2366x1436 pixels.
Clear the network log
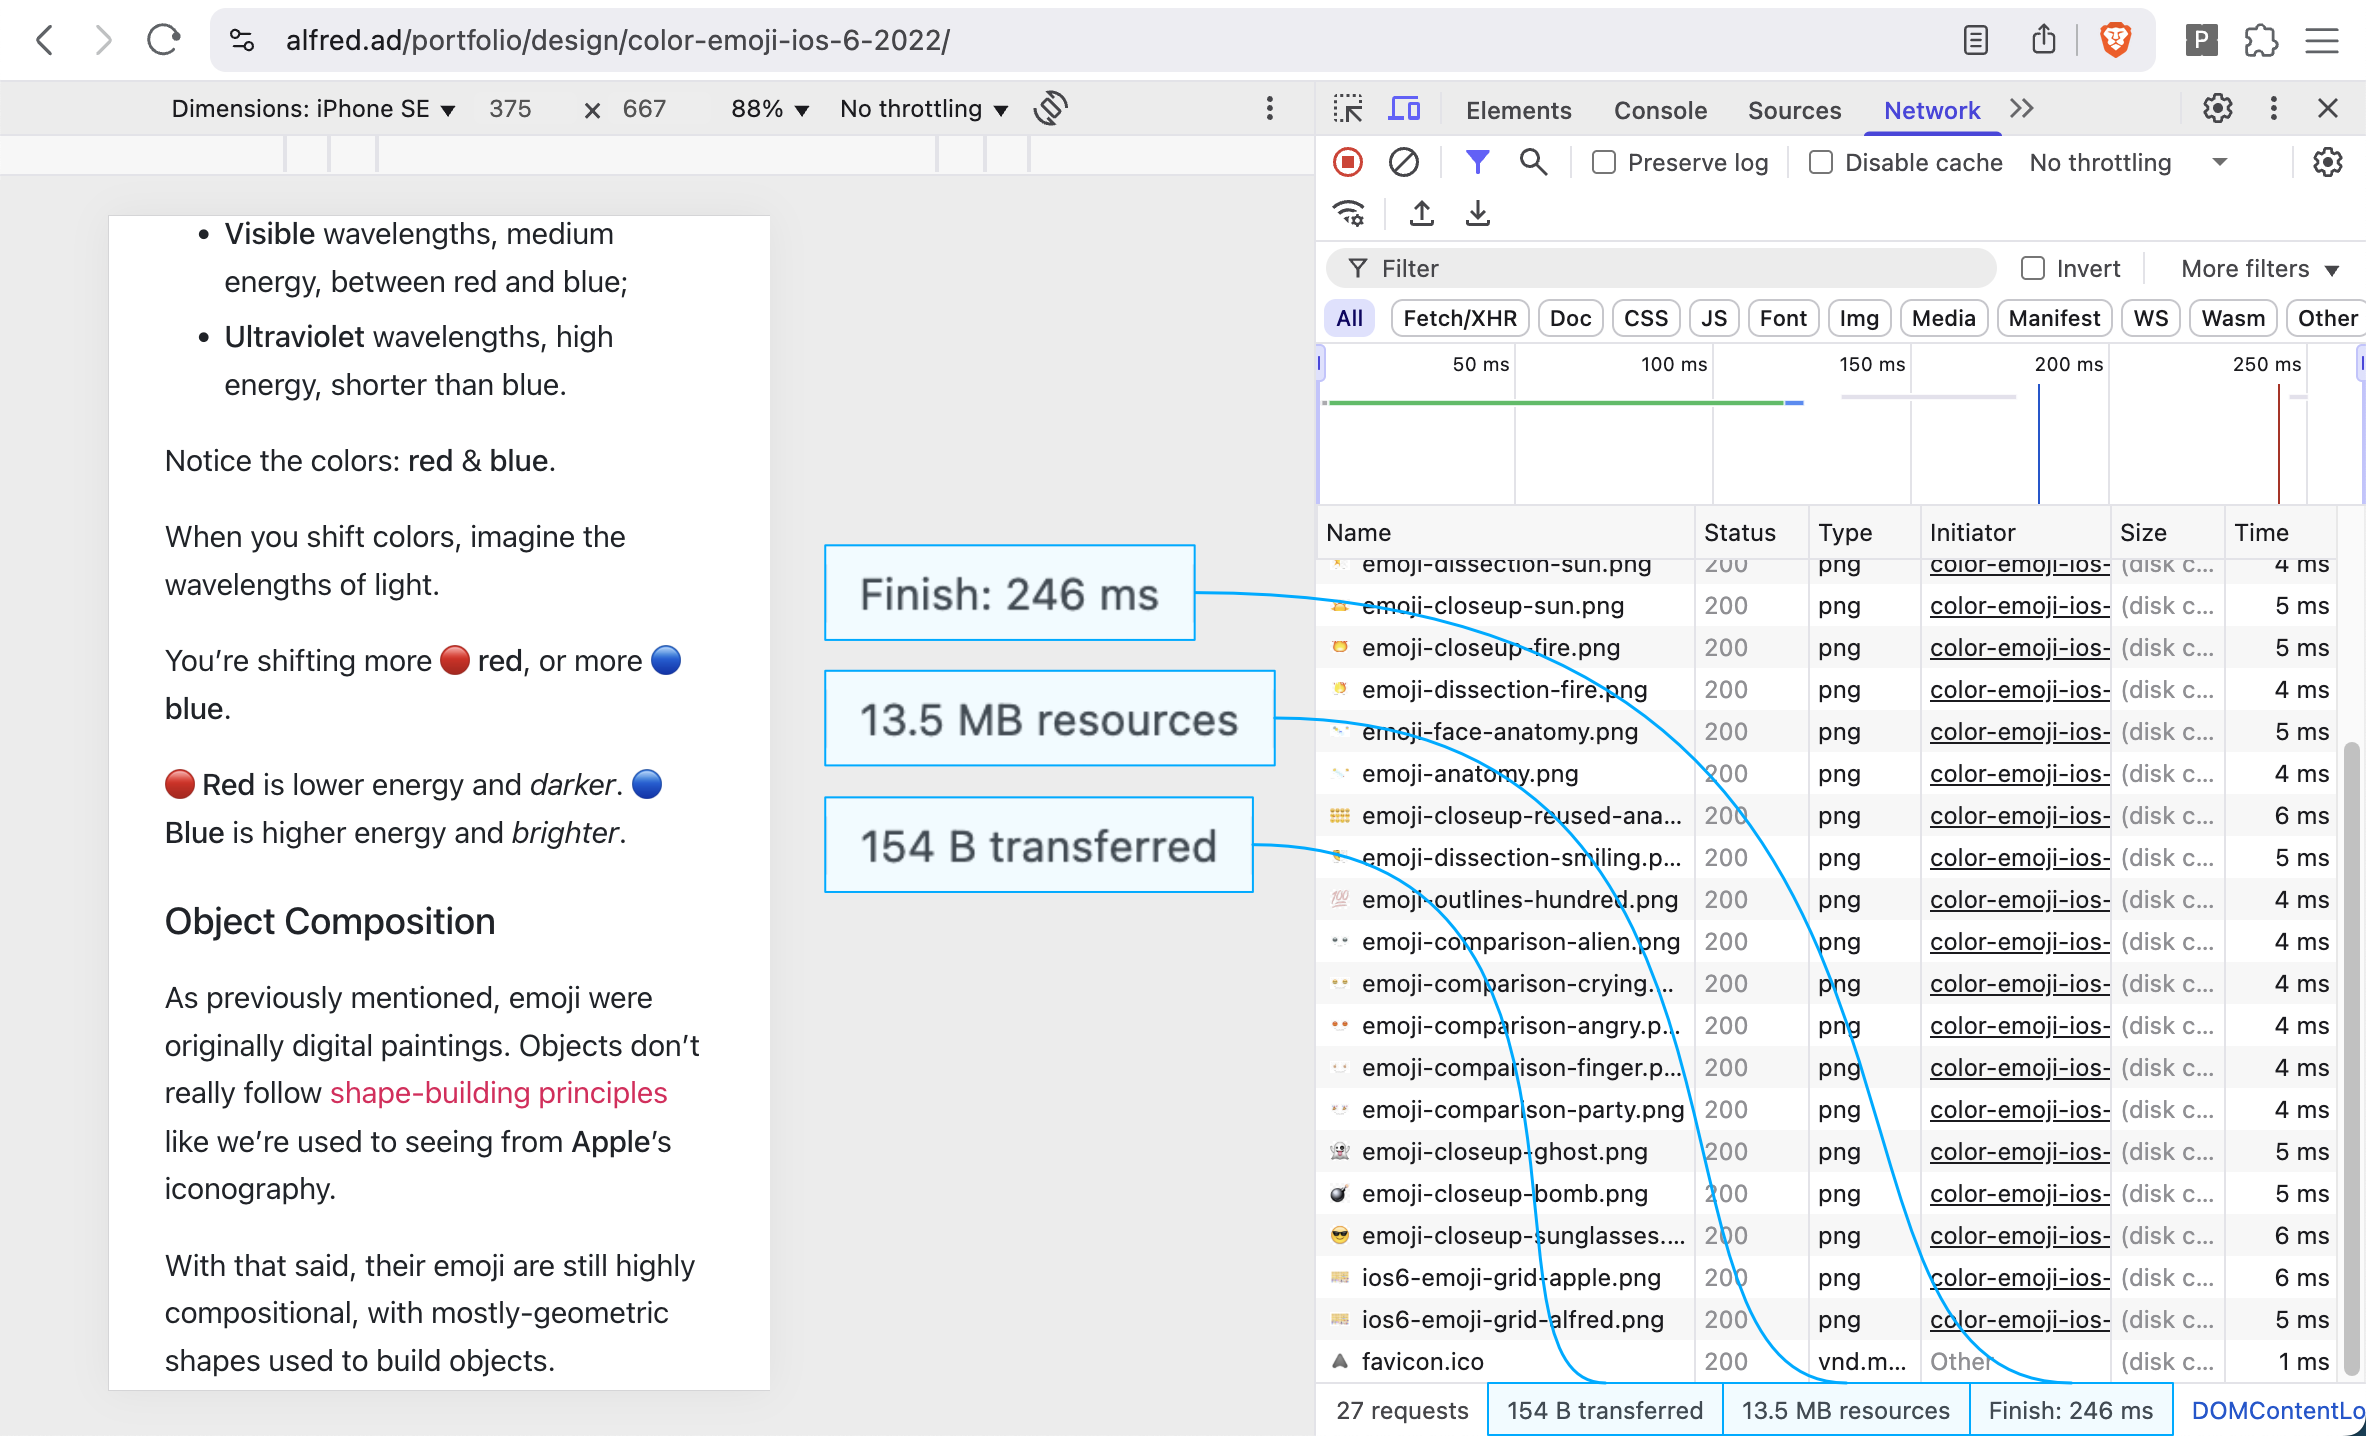click(x=1403, y=162)
